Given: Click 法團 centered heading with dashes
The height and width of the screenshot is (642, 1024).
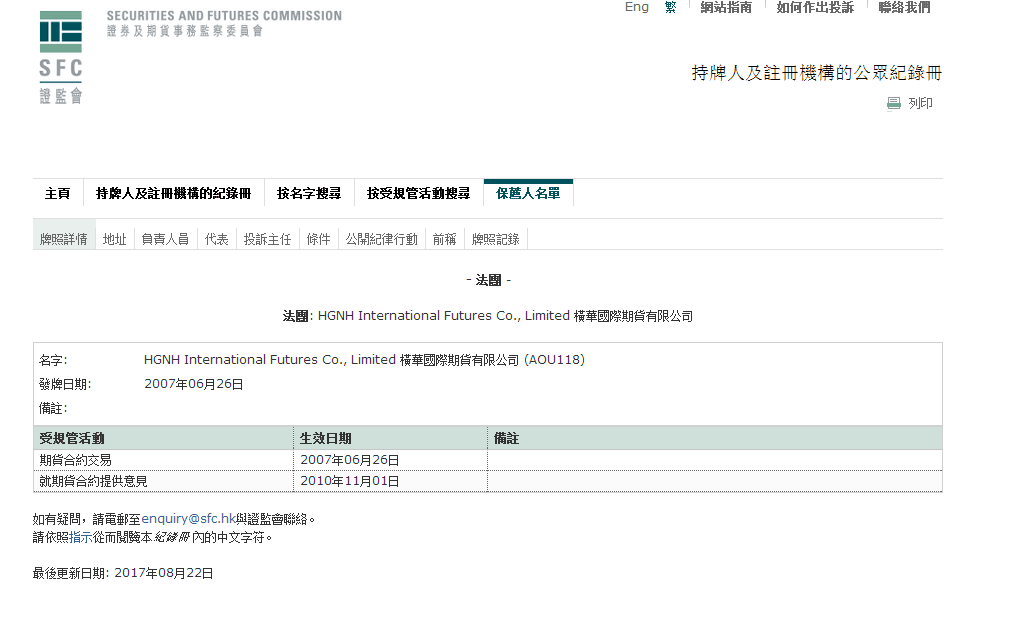Looking at the screenshot, I should pyautogui.click(x=488, y=280).
